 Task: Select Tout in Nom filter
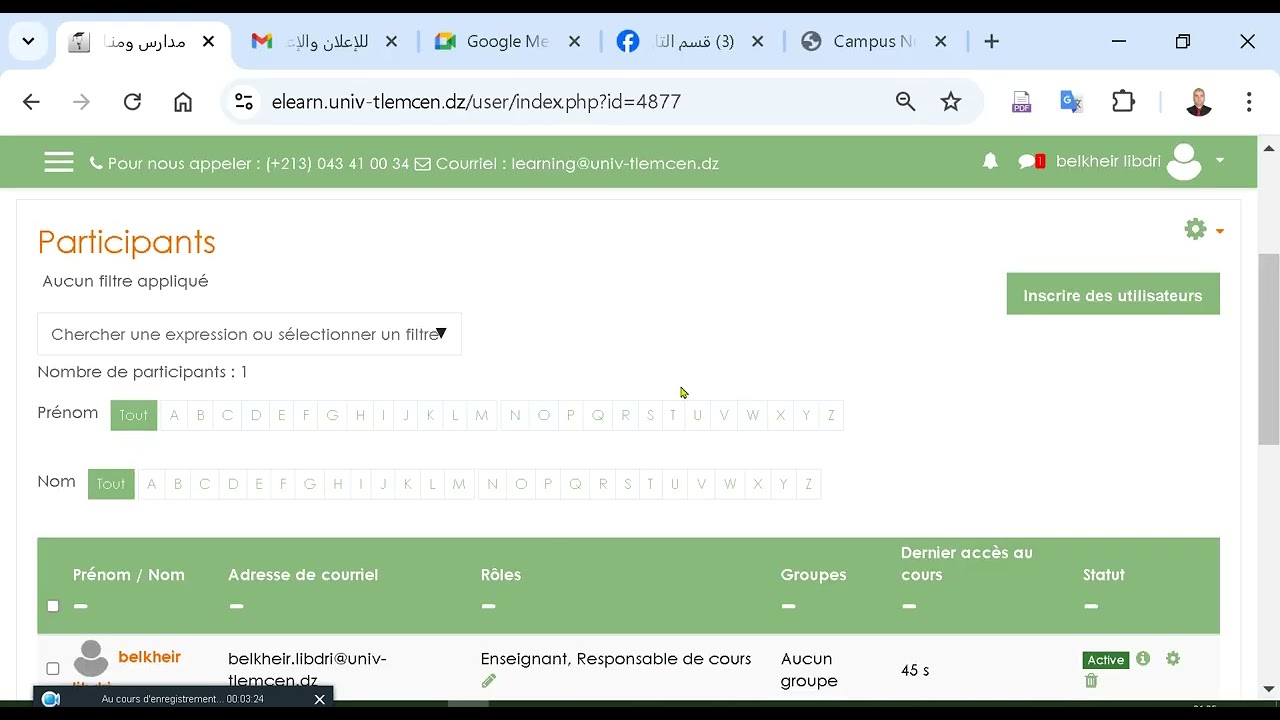tap(111, 484)
